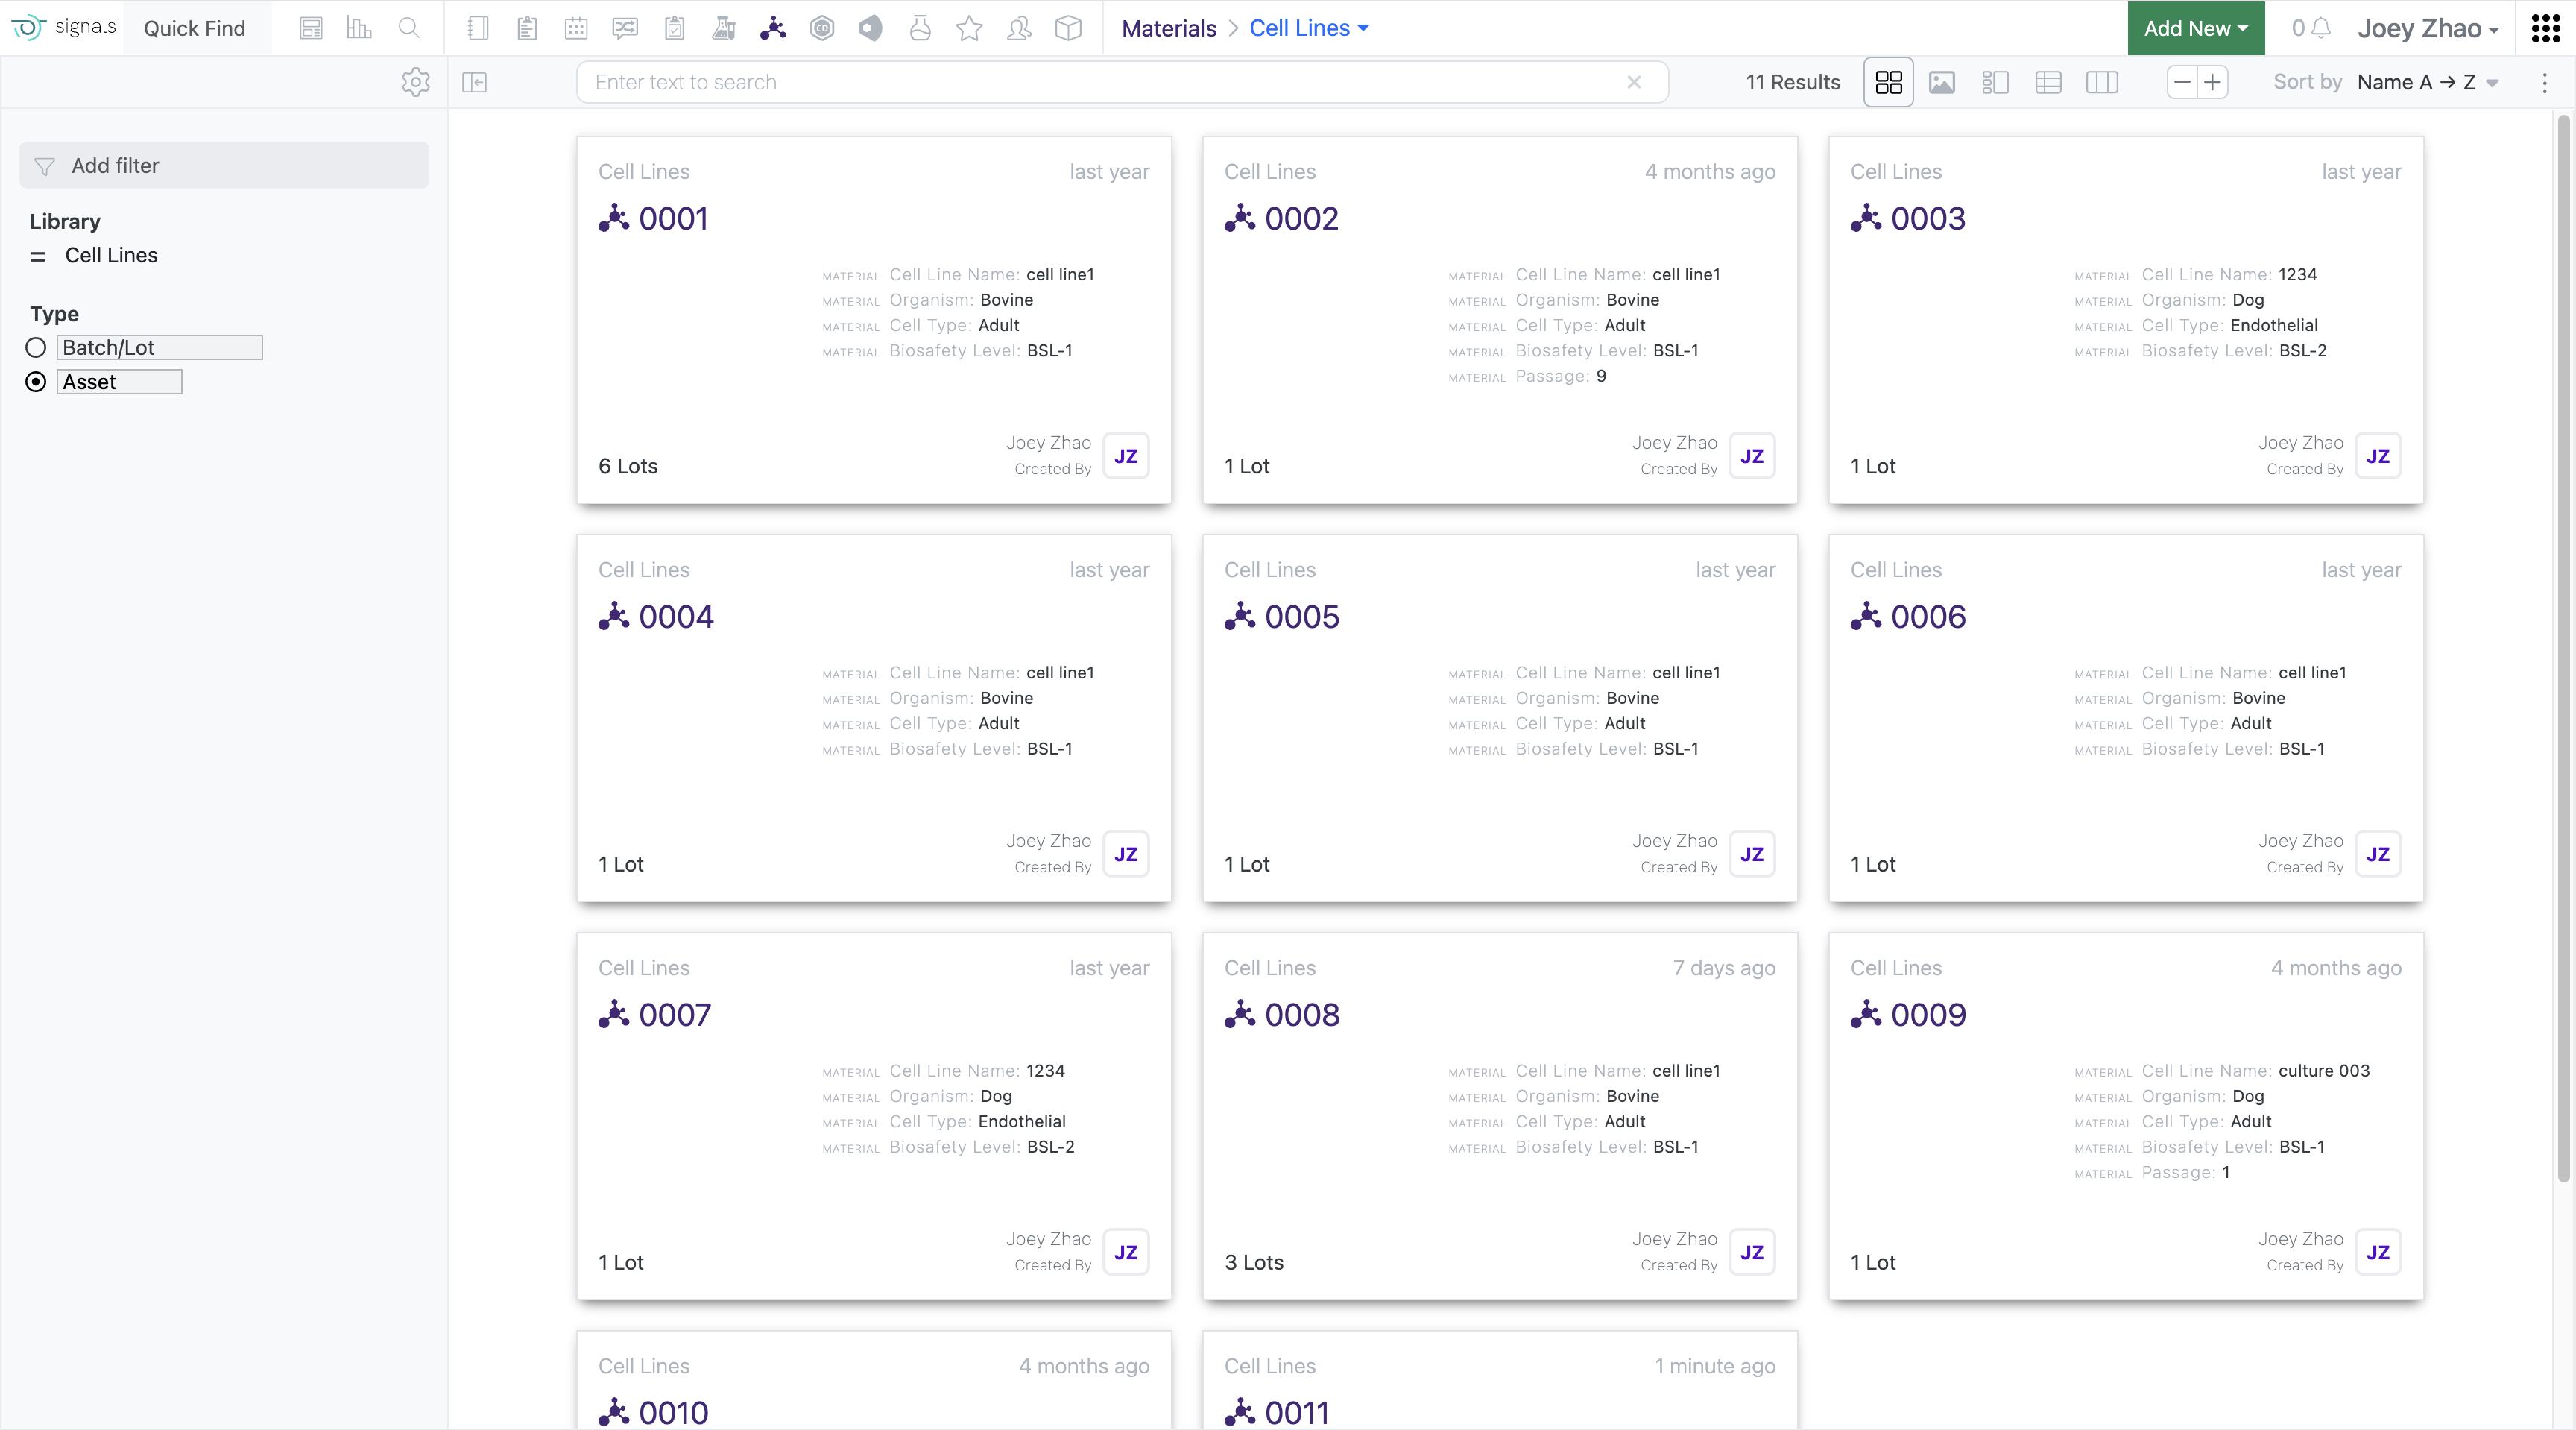
Task: Switch to the image gallery view
Action: coord(1942,82)
